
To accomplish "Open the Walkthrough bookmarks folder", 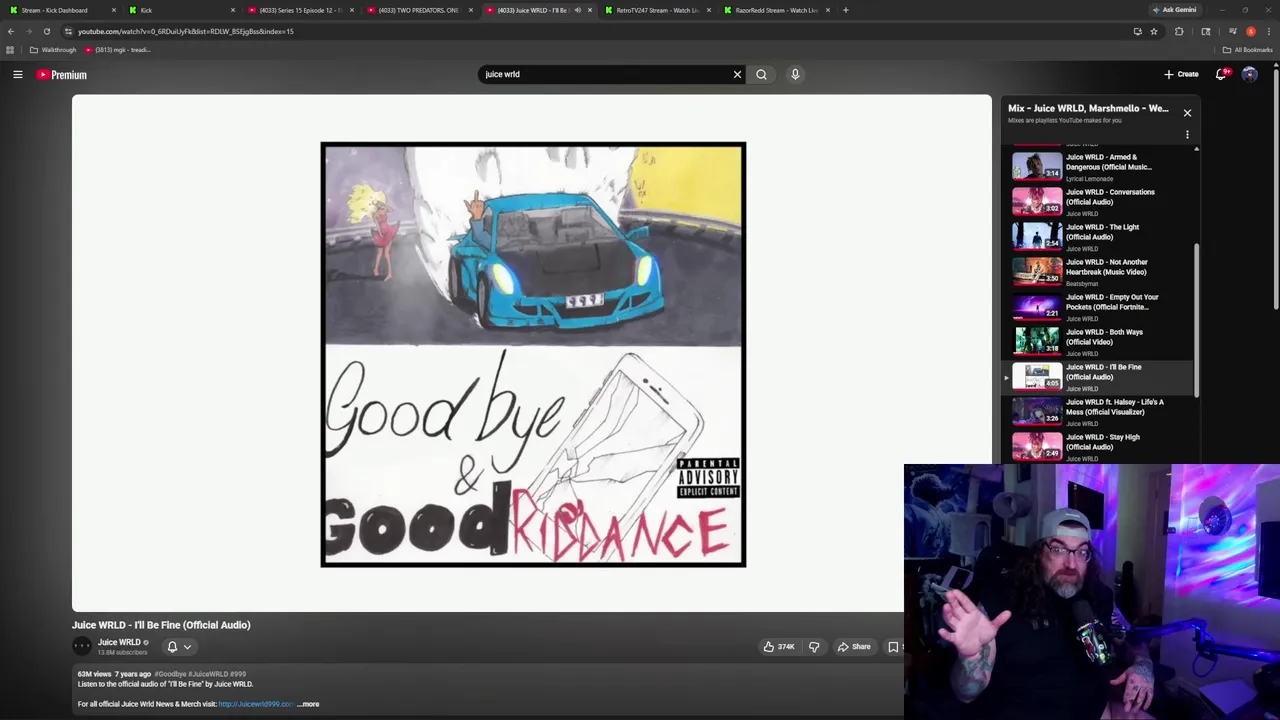I will (53, 50).
